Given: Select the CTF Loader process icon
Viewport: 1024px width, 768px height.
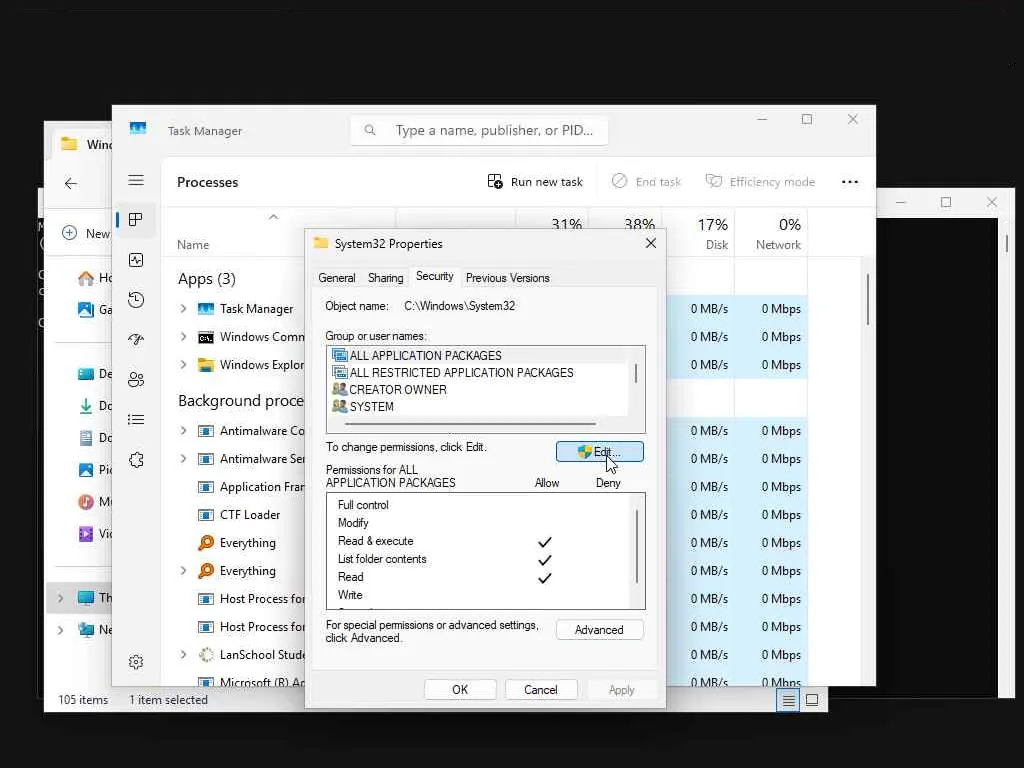Looking at the screenshot, I should [x=206, y=515].
